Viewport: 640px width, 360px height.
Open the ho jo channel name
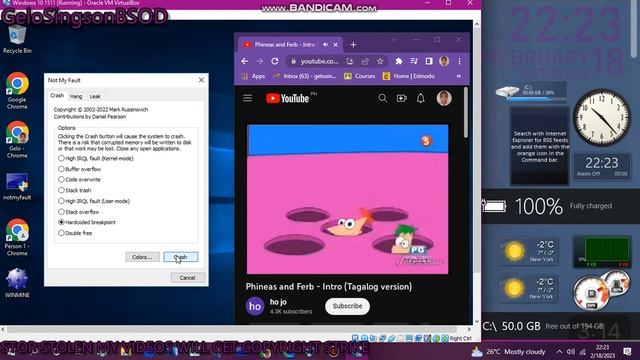tap(278, 302)
